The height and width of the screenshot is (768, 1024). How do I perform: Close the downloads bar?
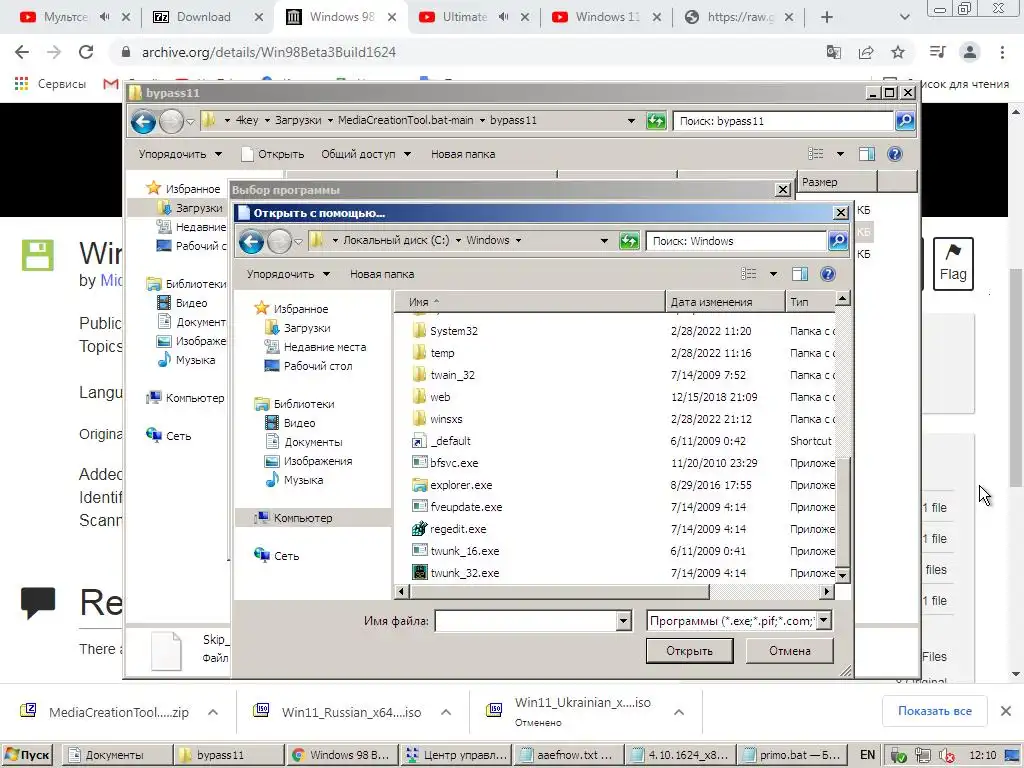click(1006, 711)
